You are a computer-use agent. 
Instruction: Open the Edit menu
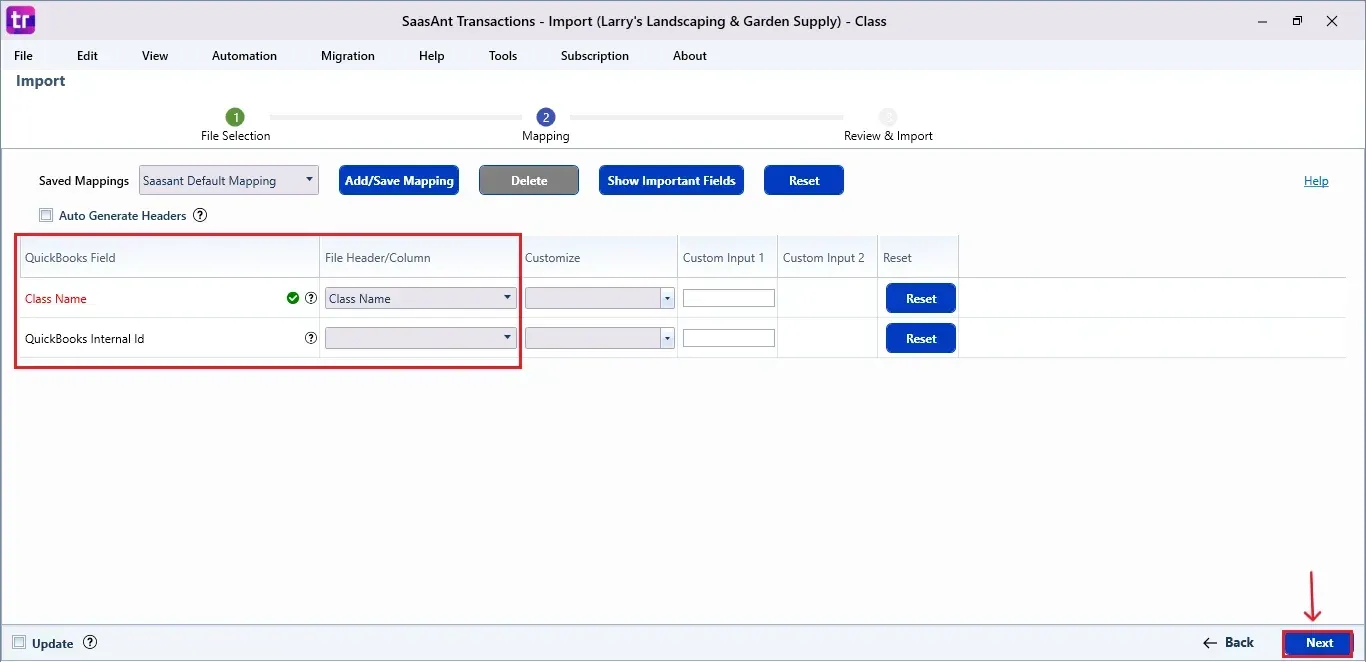coord(88,56)
